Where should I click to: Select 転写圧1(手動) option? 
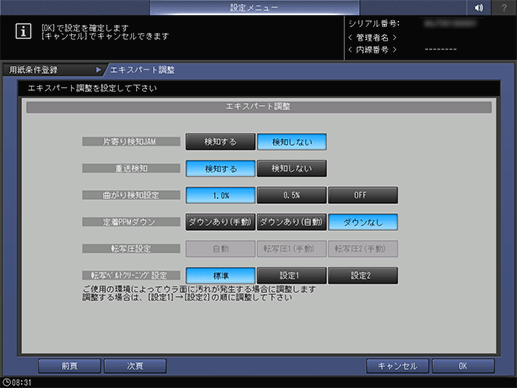pyautogui.click(x=292, y=249)
